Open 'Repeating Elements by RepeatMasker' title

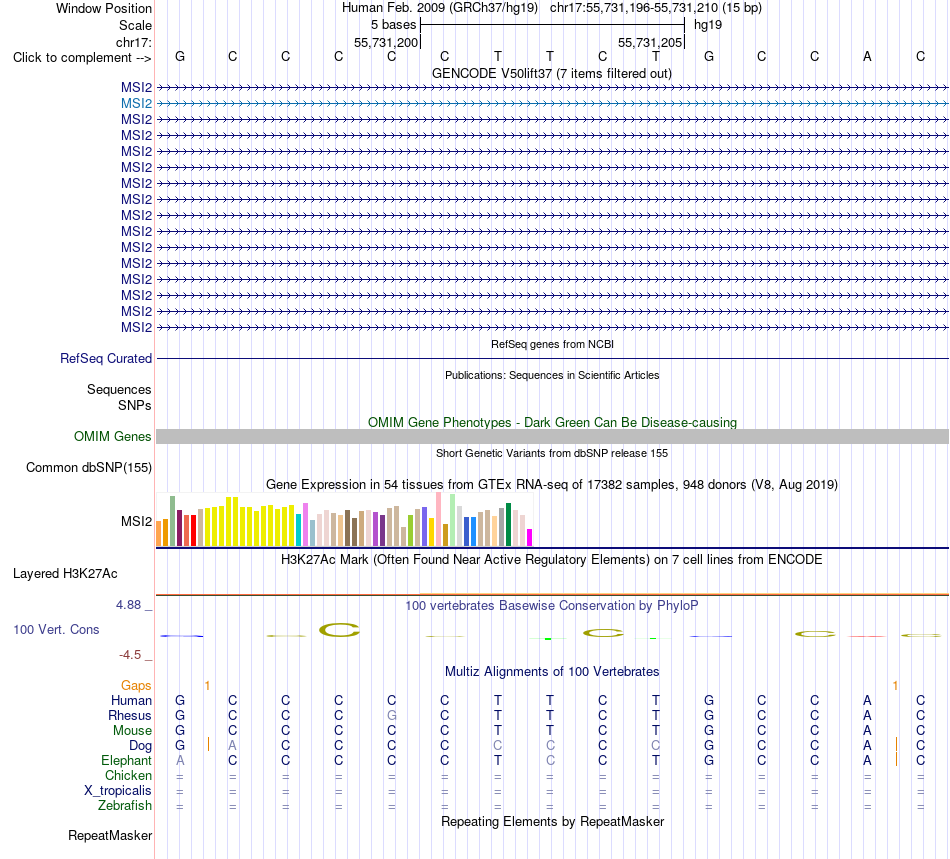tap(552, 821)
